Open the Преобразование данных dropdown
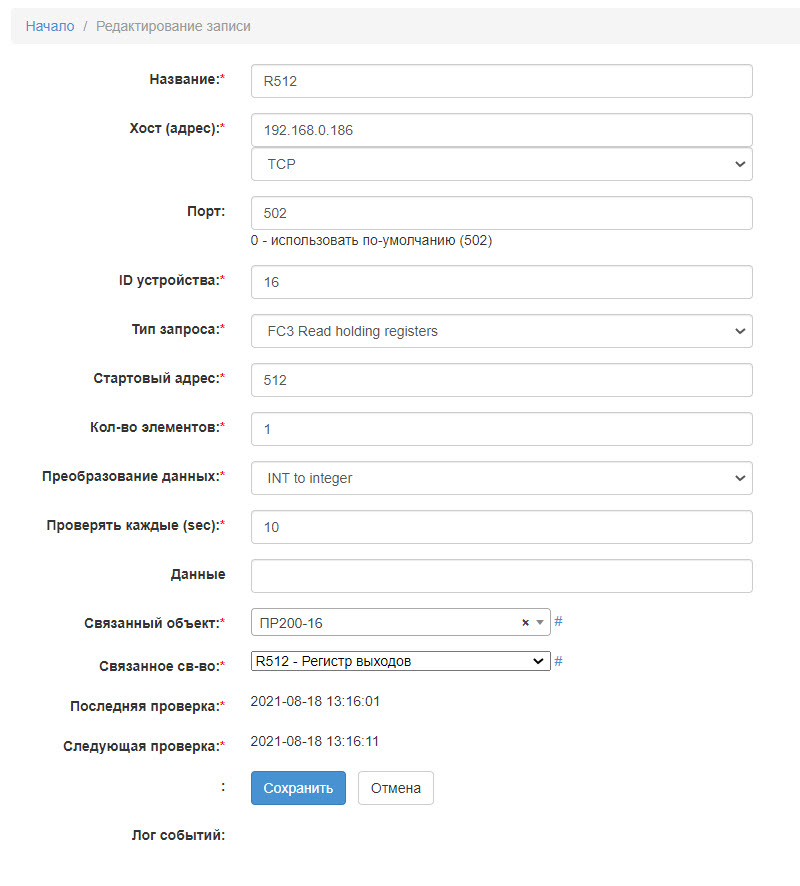The width and height of the screenshot is (800, 886). 501,478
